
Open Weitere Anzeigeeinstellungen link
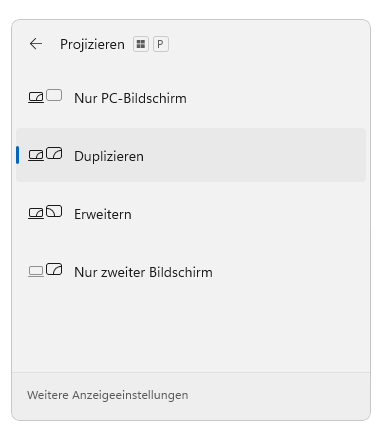tap(108, 395)
